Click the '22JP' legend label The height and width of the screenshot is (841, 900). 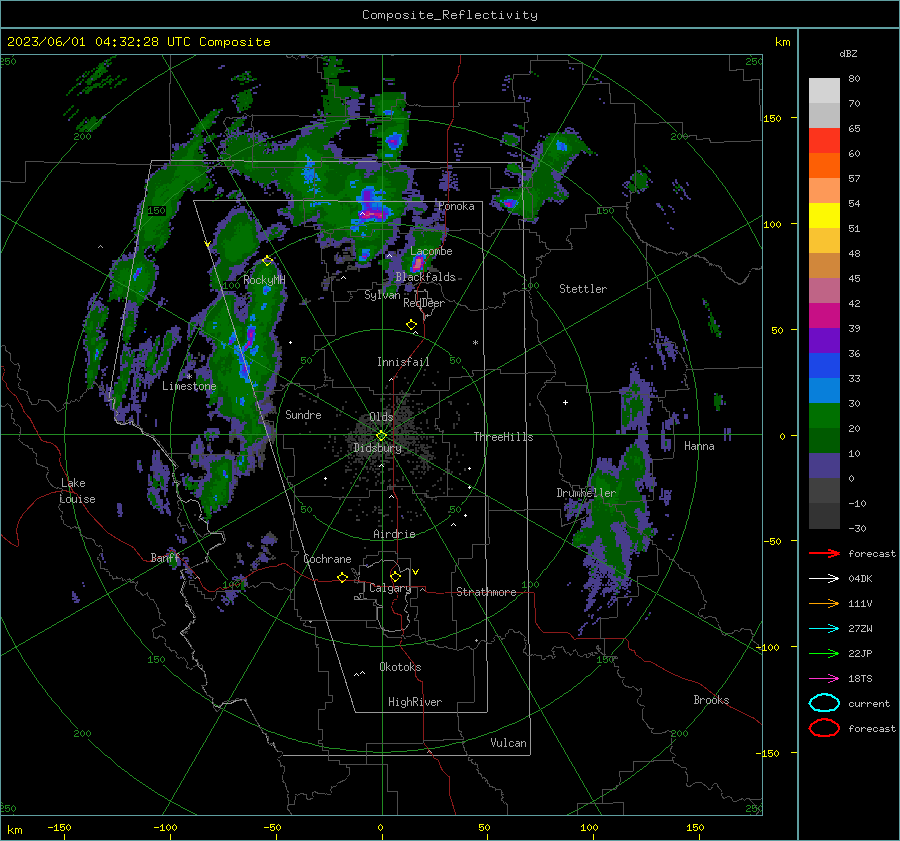(x=860, y=653)
